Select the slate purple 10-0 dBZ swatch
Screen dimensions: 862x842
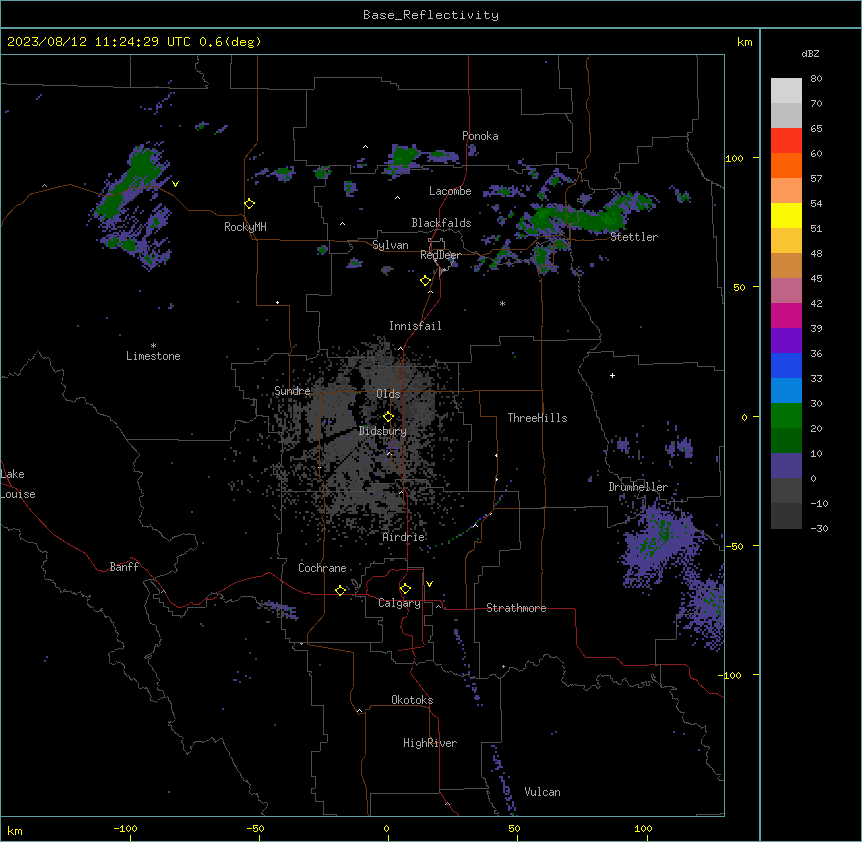(x=786, y=466)
